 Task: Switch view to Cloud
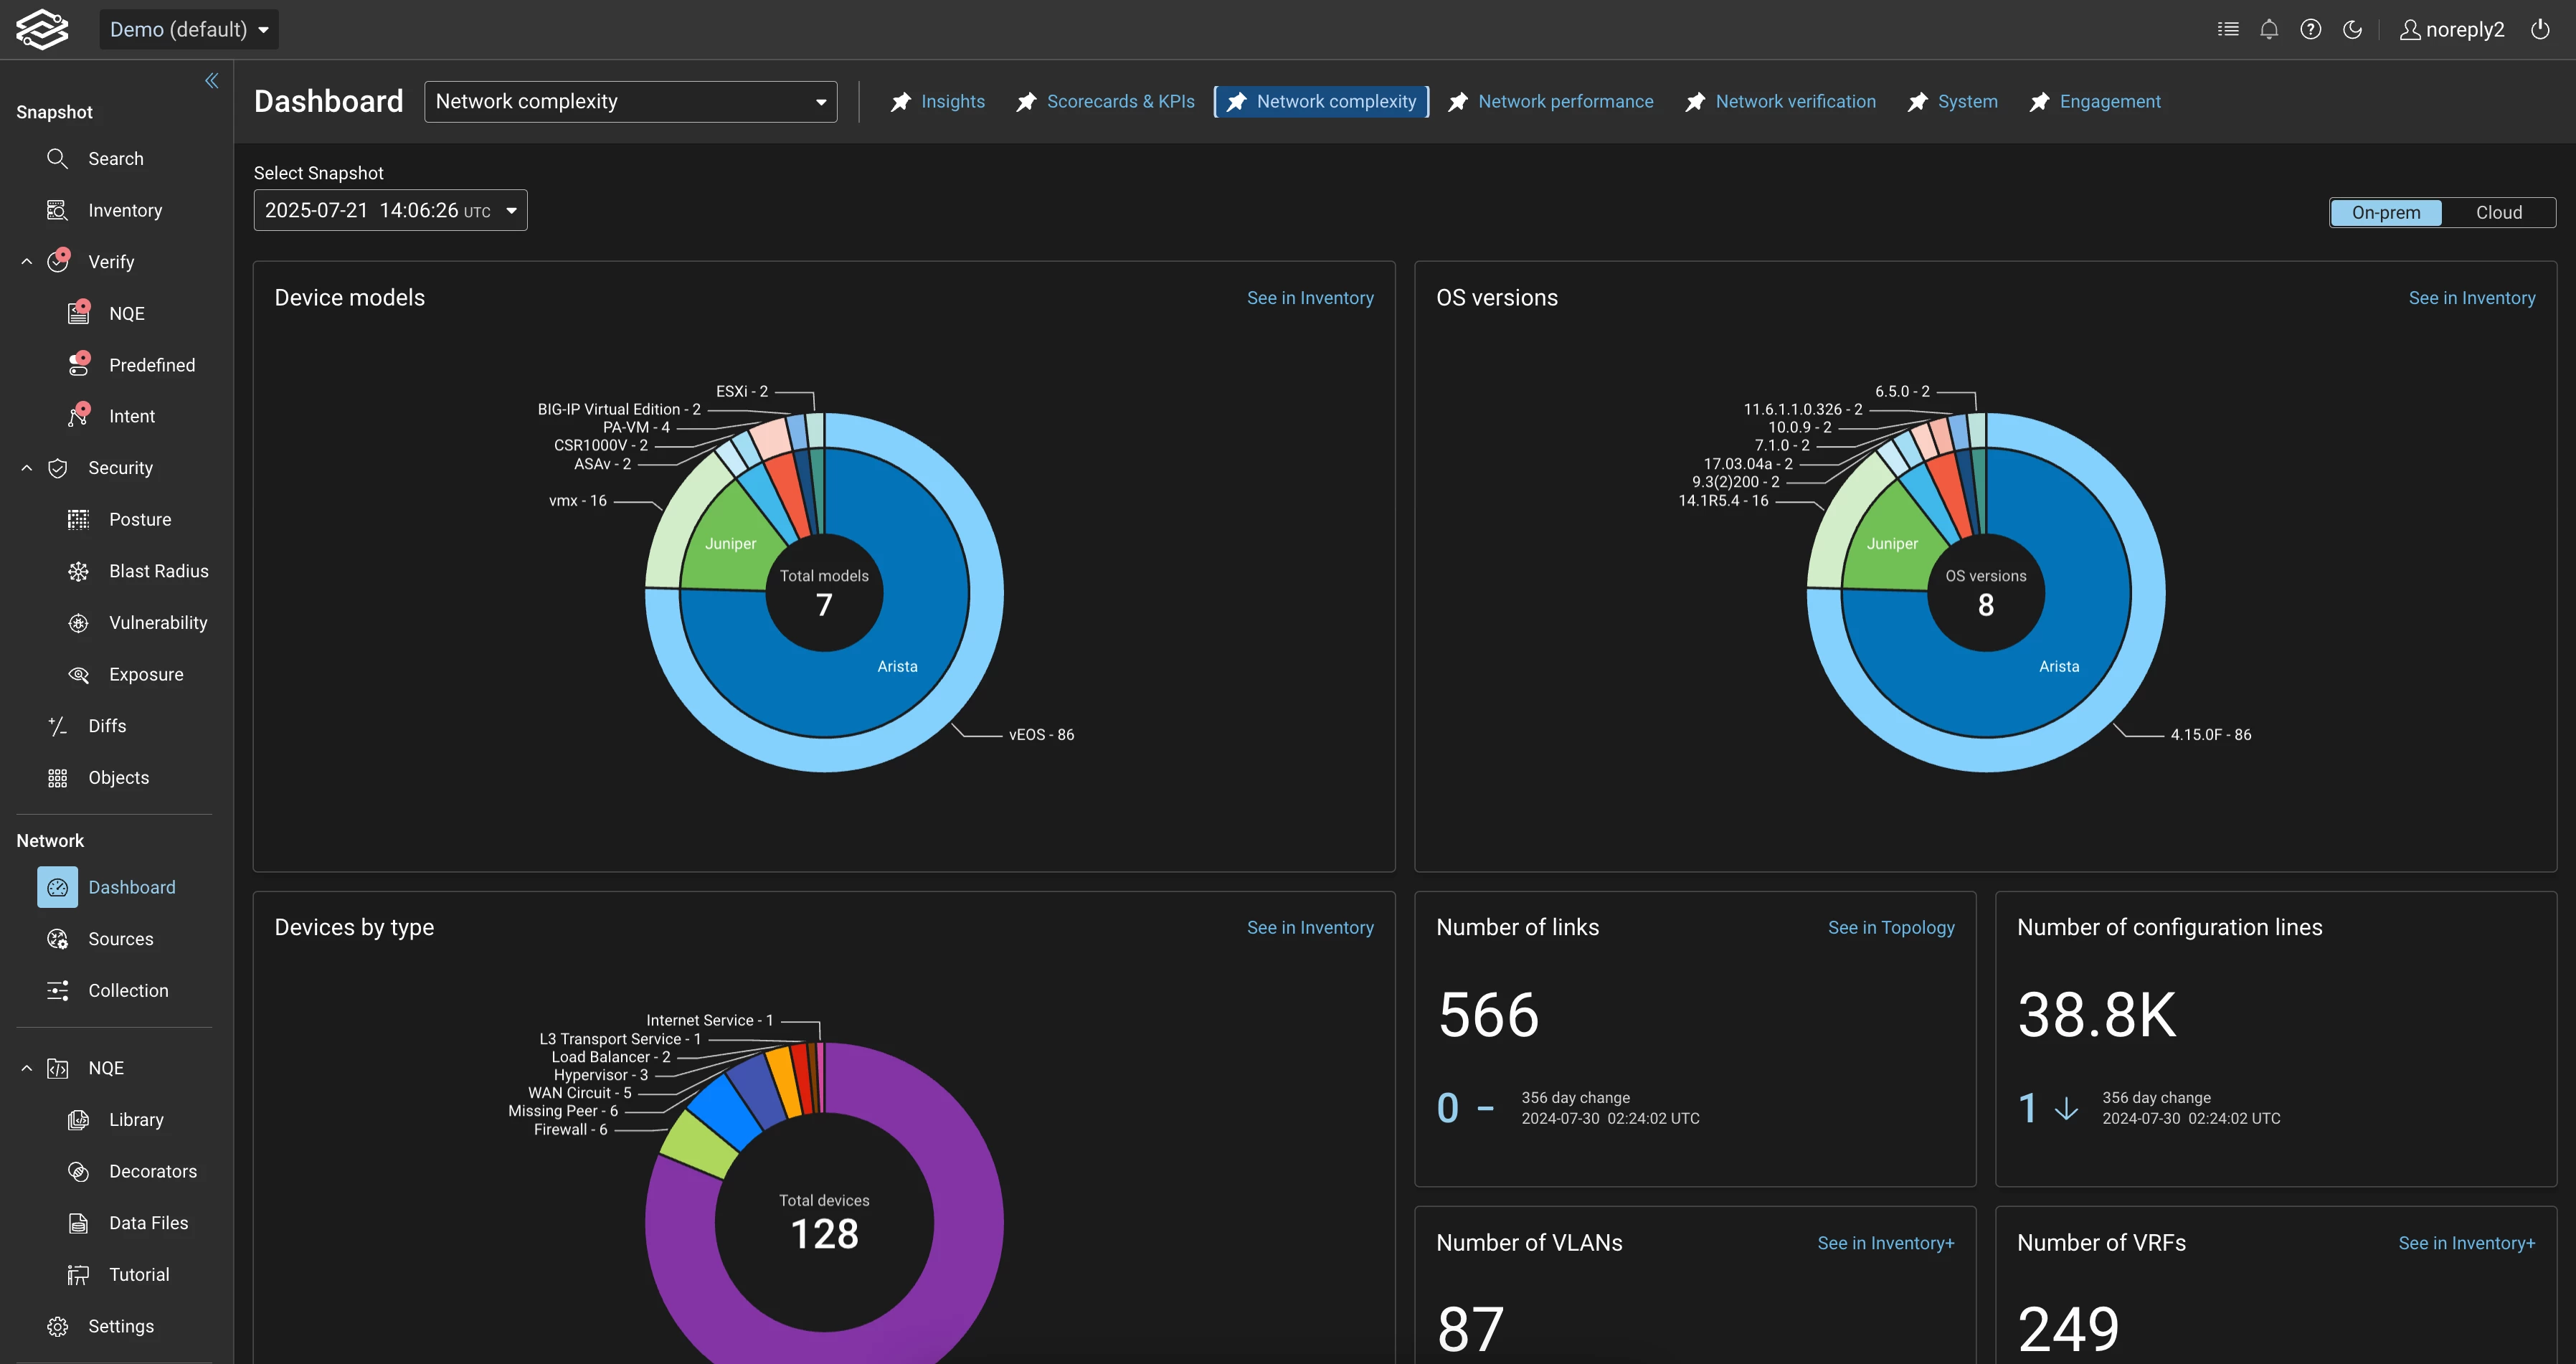pos(2498,212)
